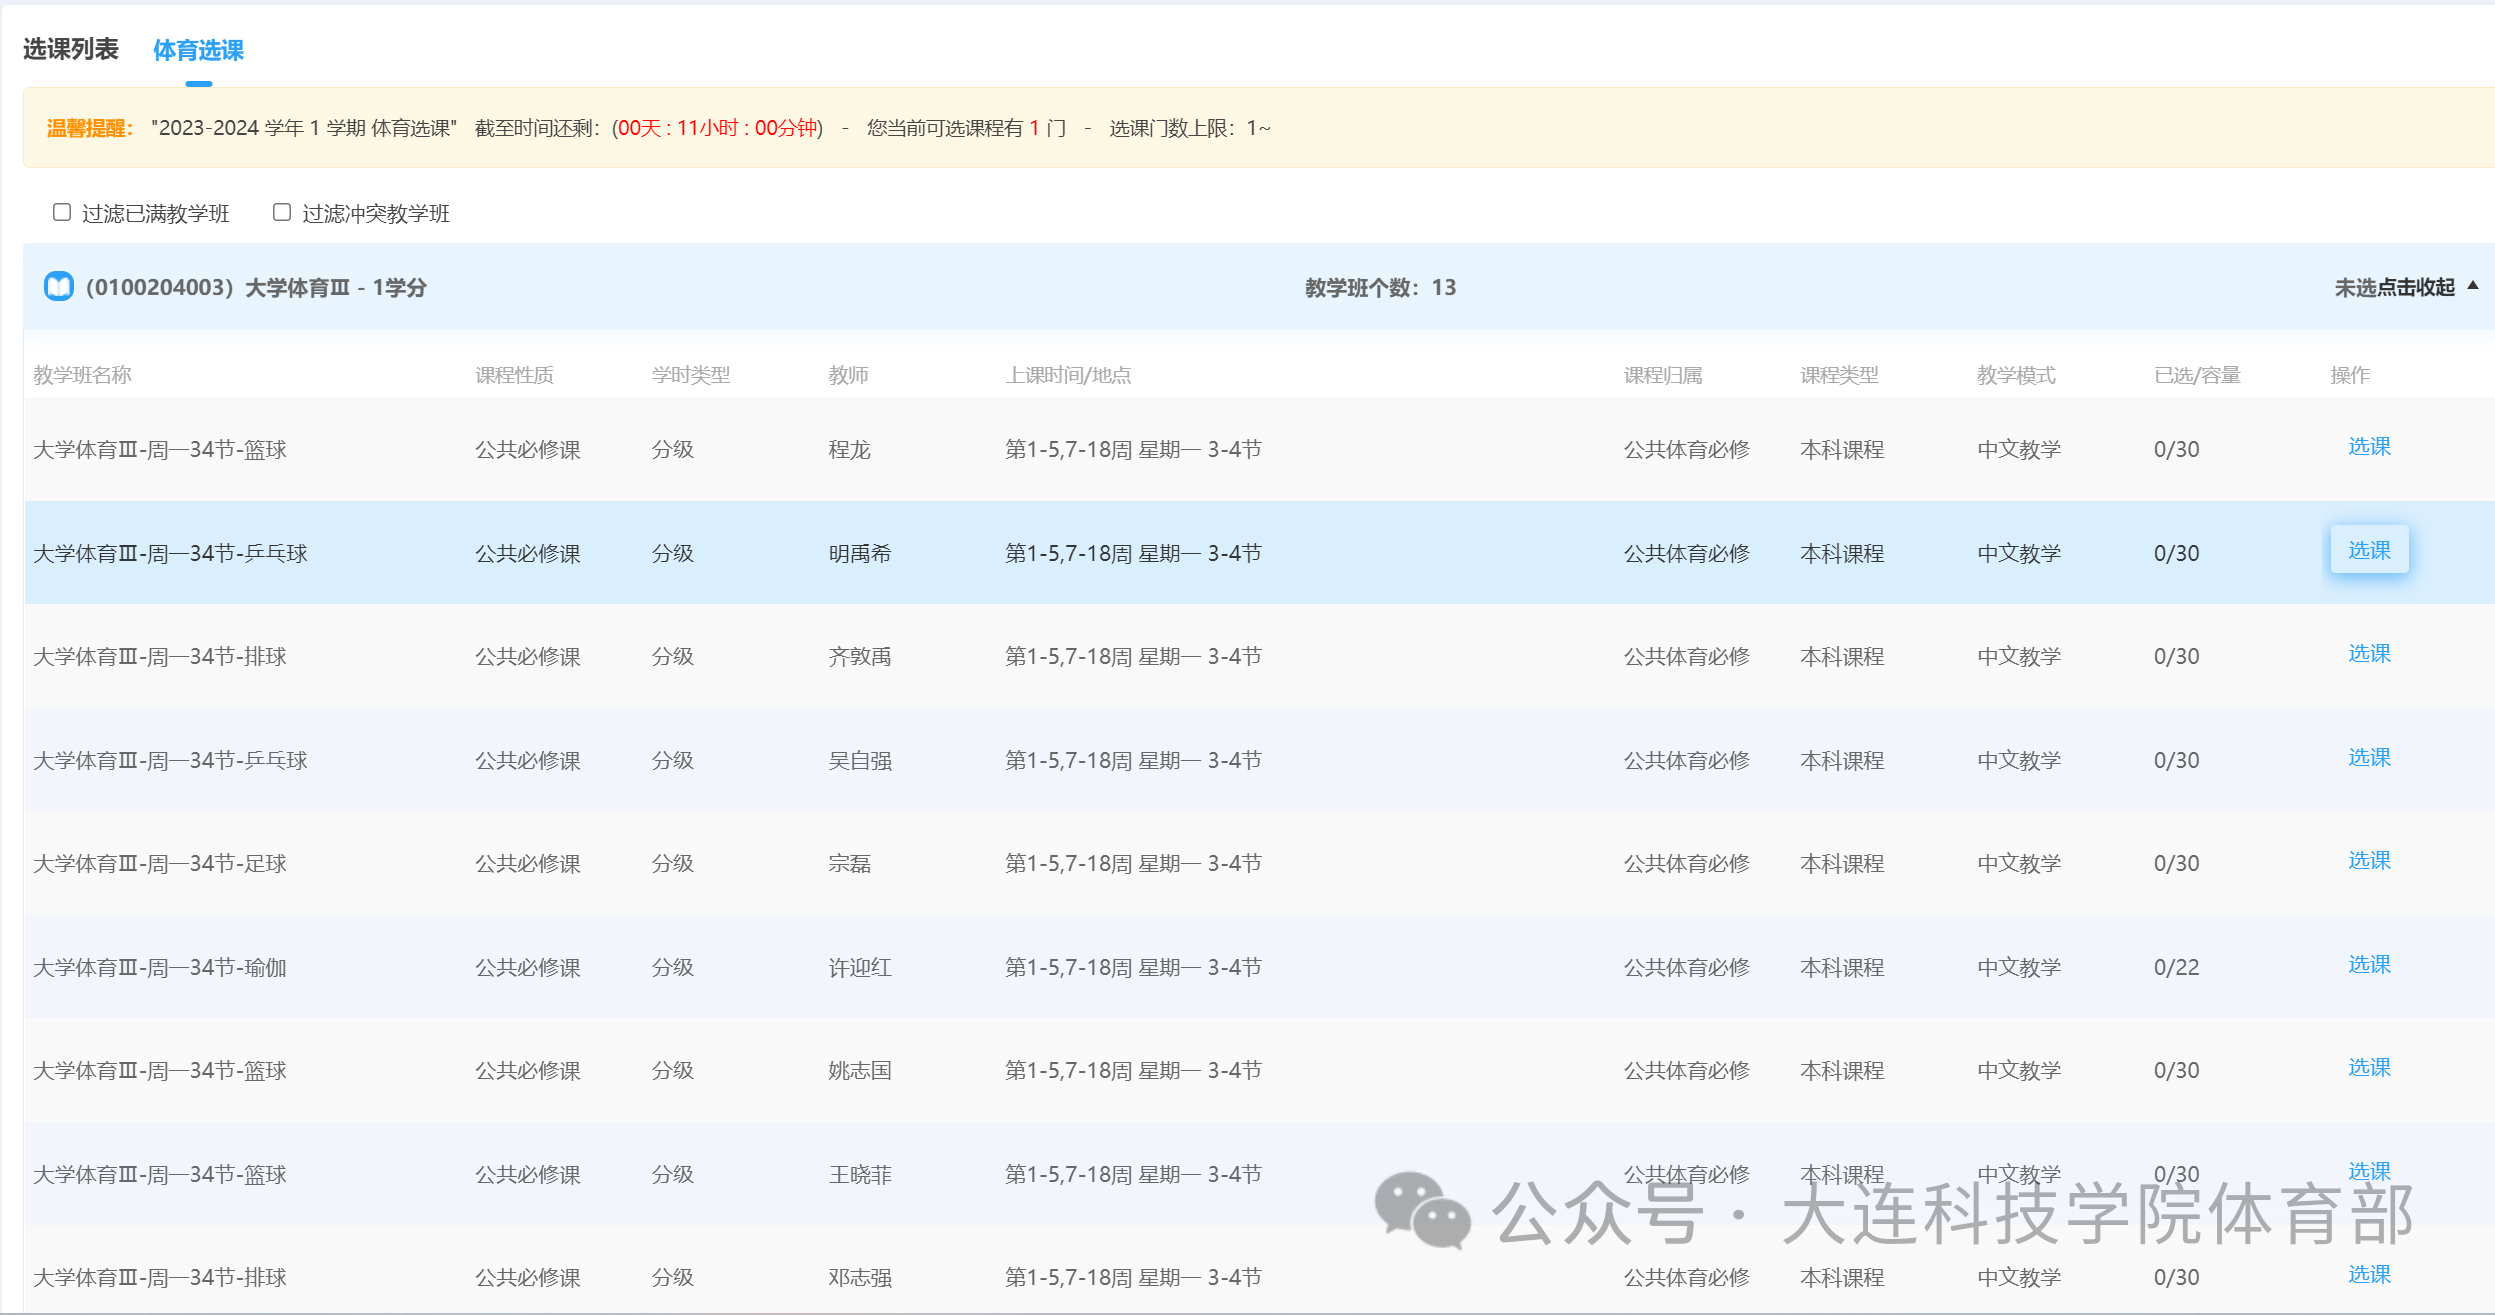The height and width of the screenshot is (1315, 2495).
Task: Click the 已选/容量 column header
Action: 2196,375
